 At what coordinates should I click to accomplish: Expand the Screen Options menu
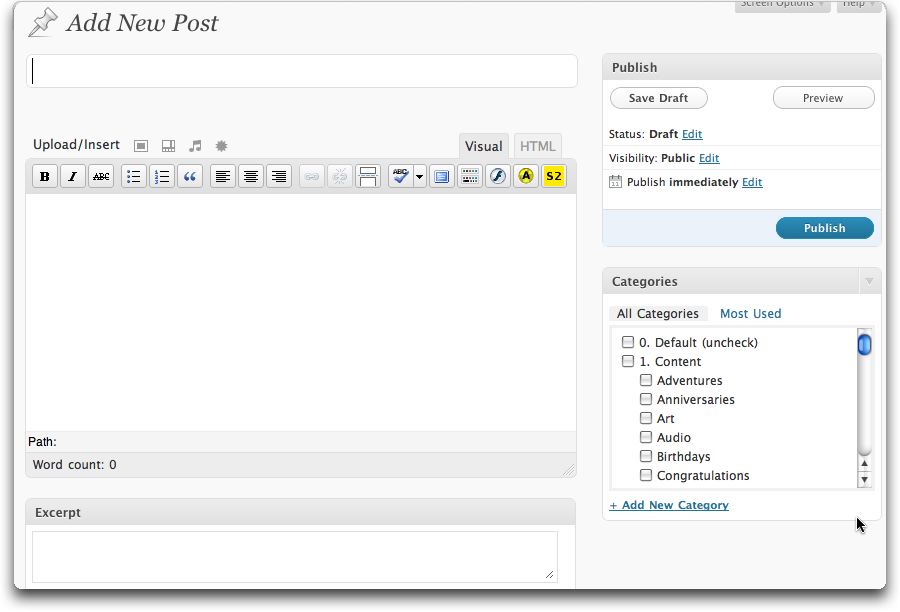click(782, 5)
